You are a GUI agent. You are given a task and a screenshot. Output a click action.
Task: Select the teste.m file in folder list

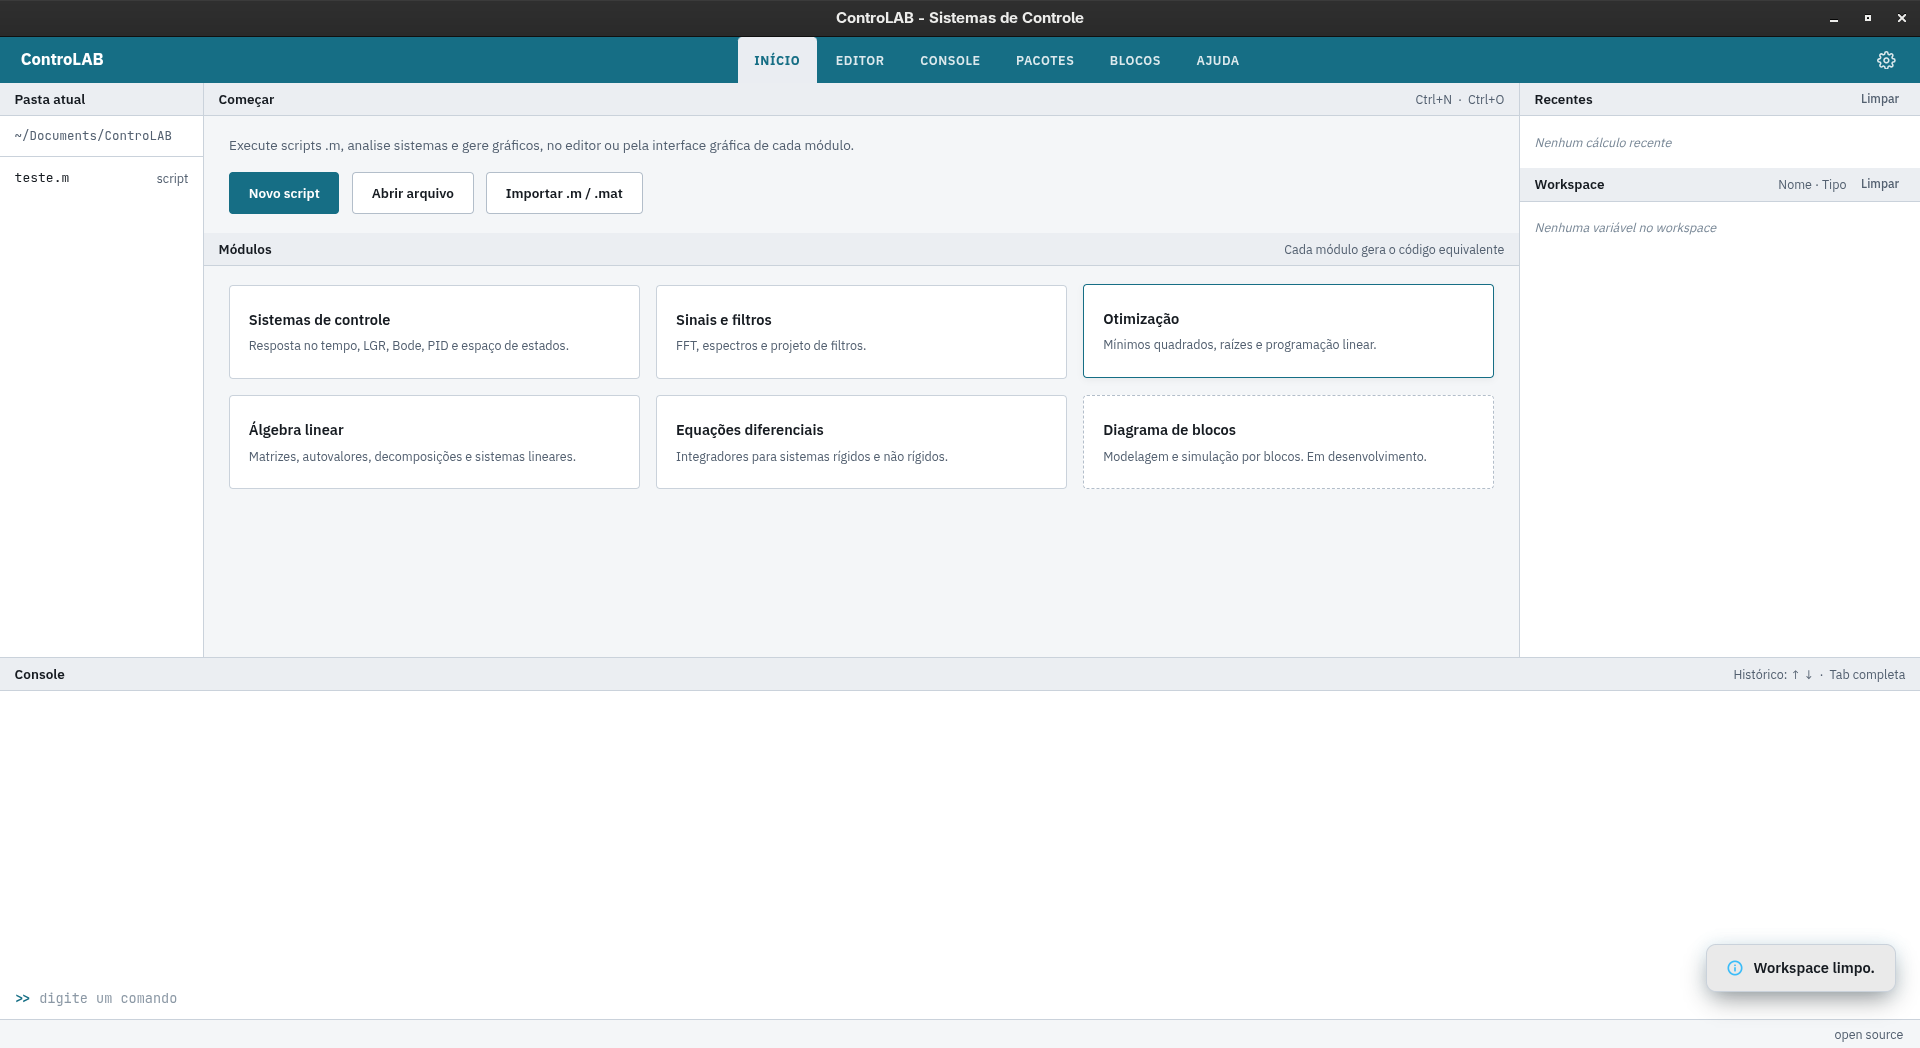pyautogui.click(x=101, y=178)
